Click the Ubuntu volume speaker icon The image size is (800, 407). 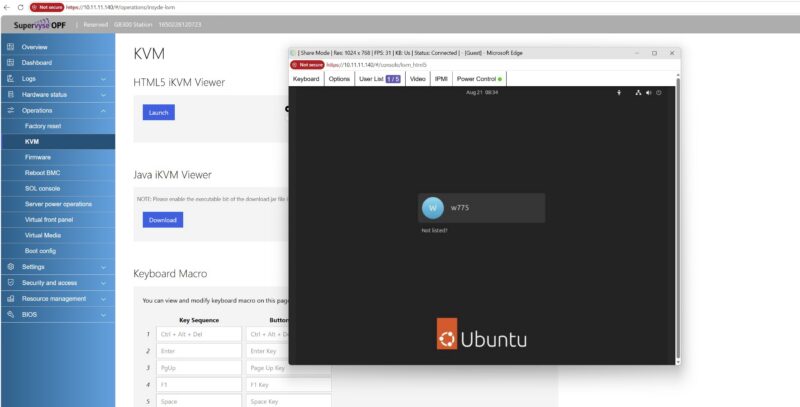coord(648,93)
